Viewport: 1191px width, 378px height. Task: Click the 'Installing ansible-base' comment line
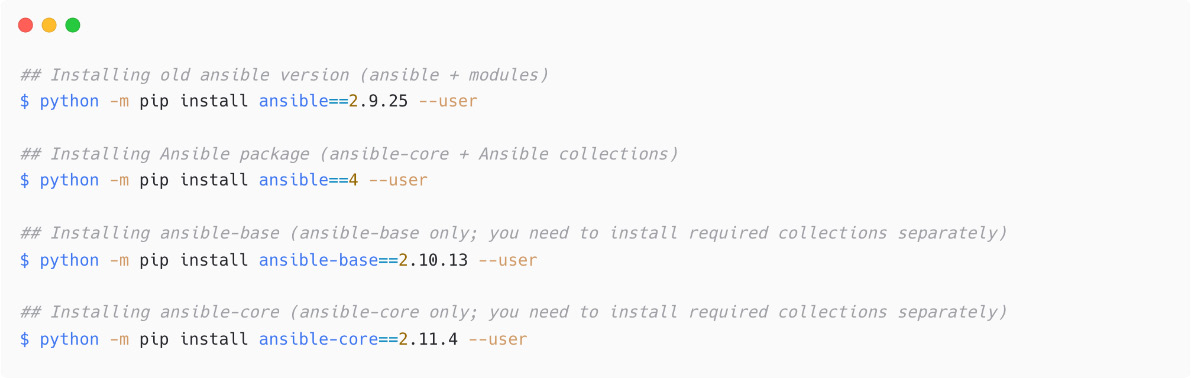[513, 233]
